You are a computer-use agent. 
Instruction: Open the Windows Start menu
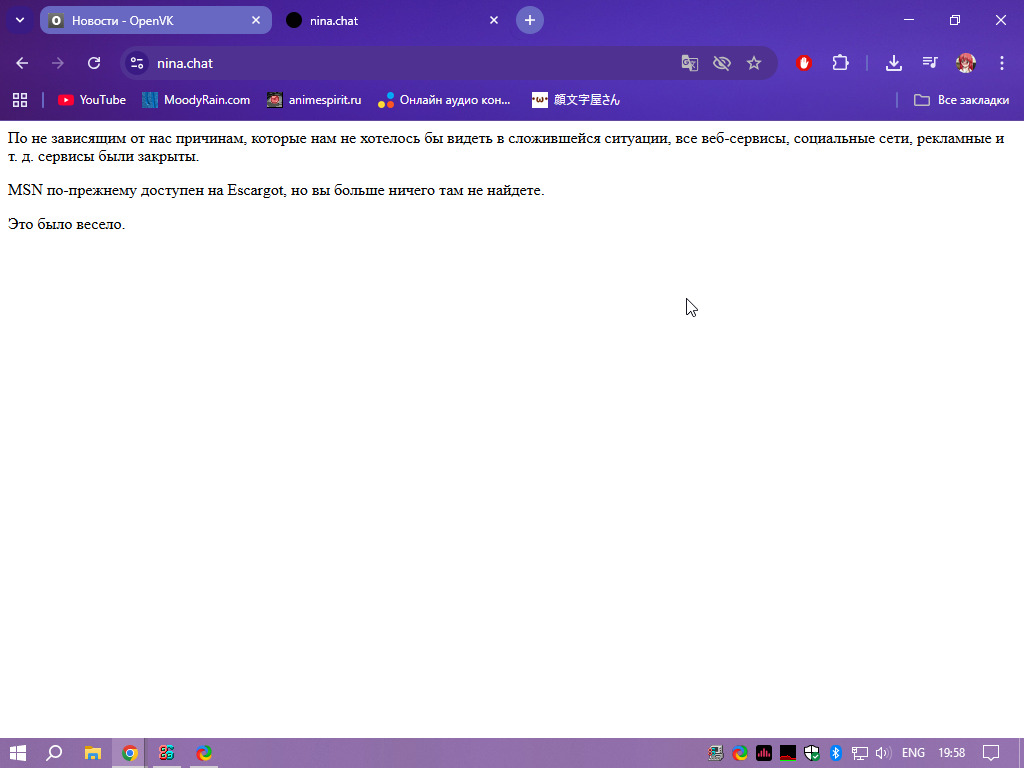click(x=17, y=753)
